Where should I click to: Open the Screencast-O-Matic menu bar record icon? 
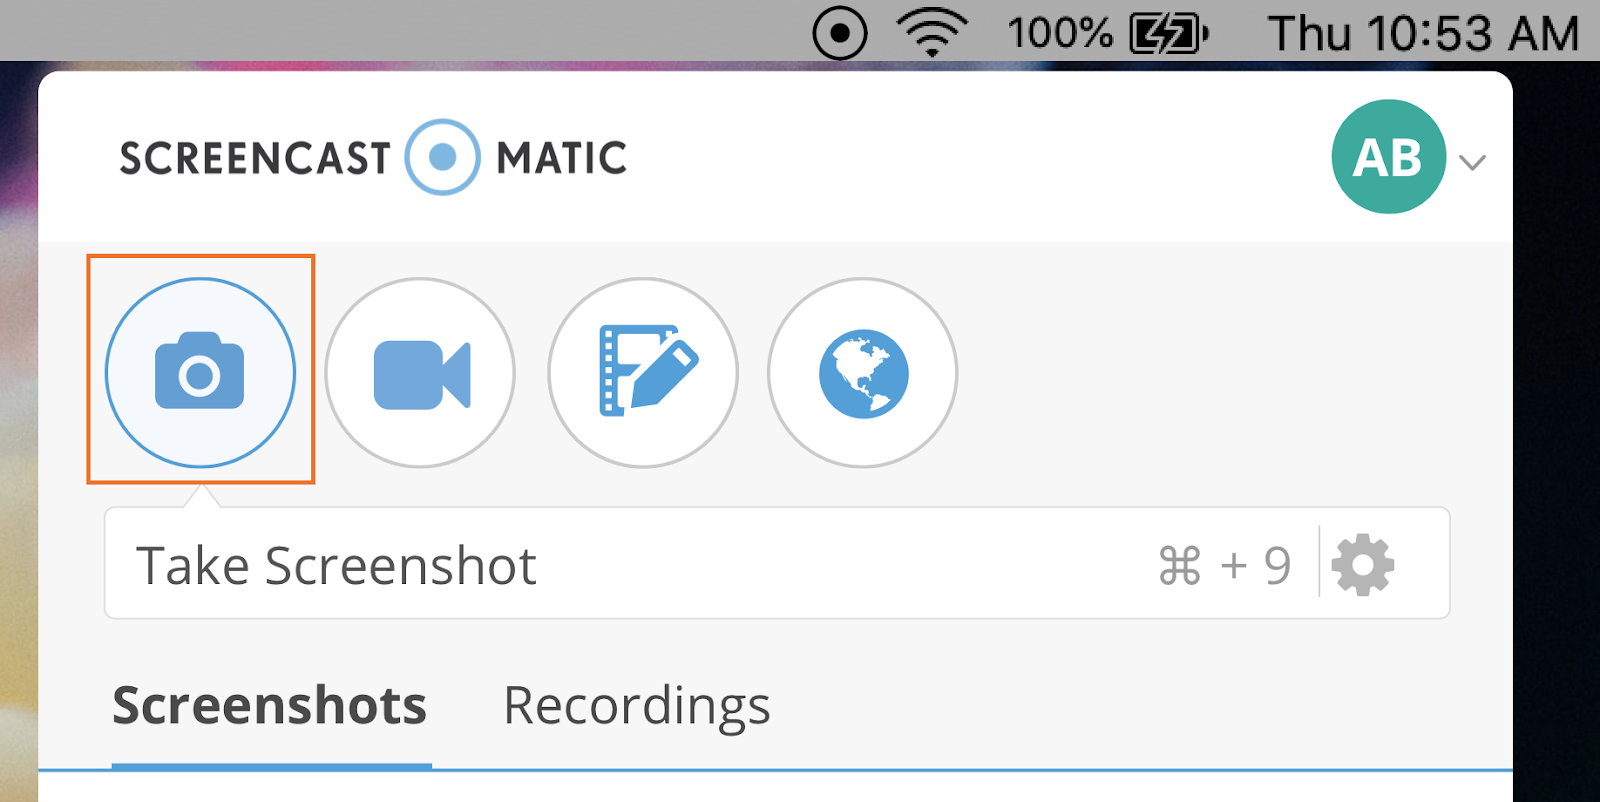840,33
